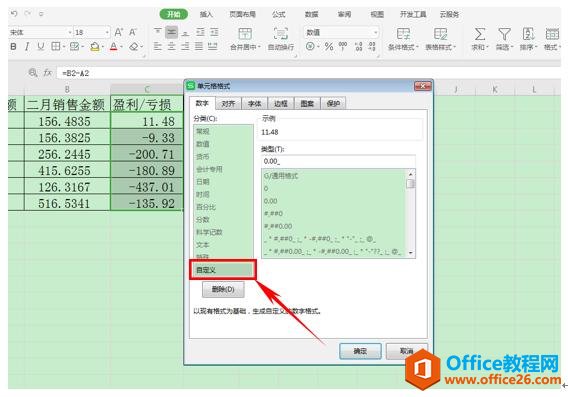Click the scroll-down arrow of type list
The image size is (568, 397).
pos(411,253)
